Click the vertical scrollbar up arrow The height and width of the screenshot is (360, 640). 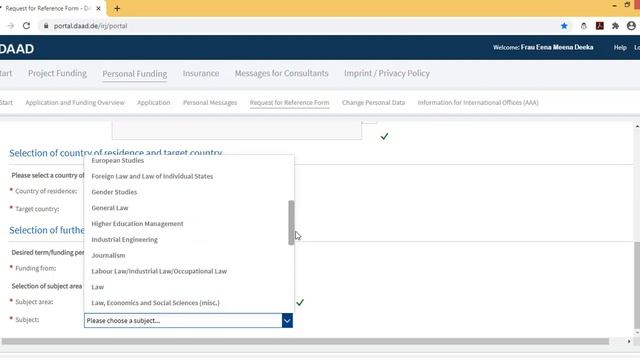(x=637, y=127)
